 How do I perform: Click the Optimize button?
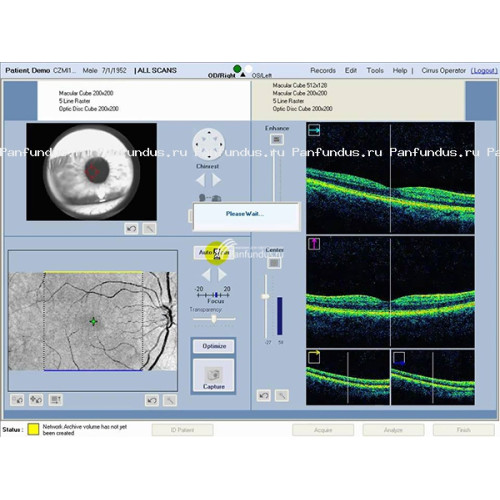tap(214, 346)
